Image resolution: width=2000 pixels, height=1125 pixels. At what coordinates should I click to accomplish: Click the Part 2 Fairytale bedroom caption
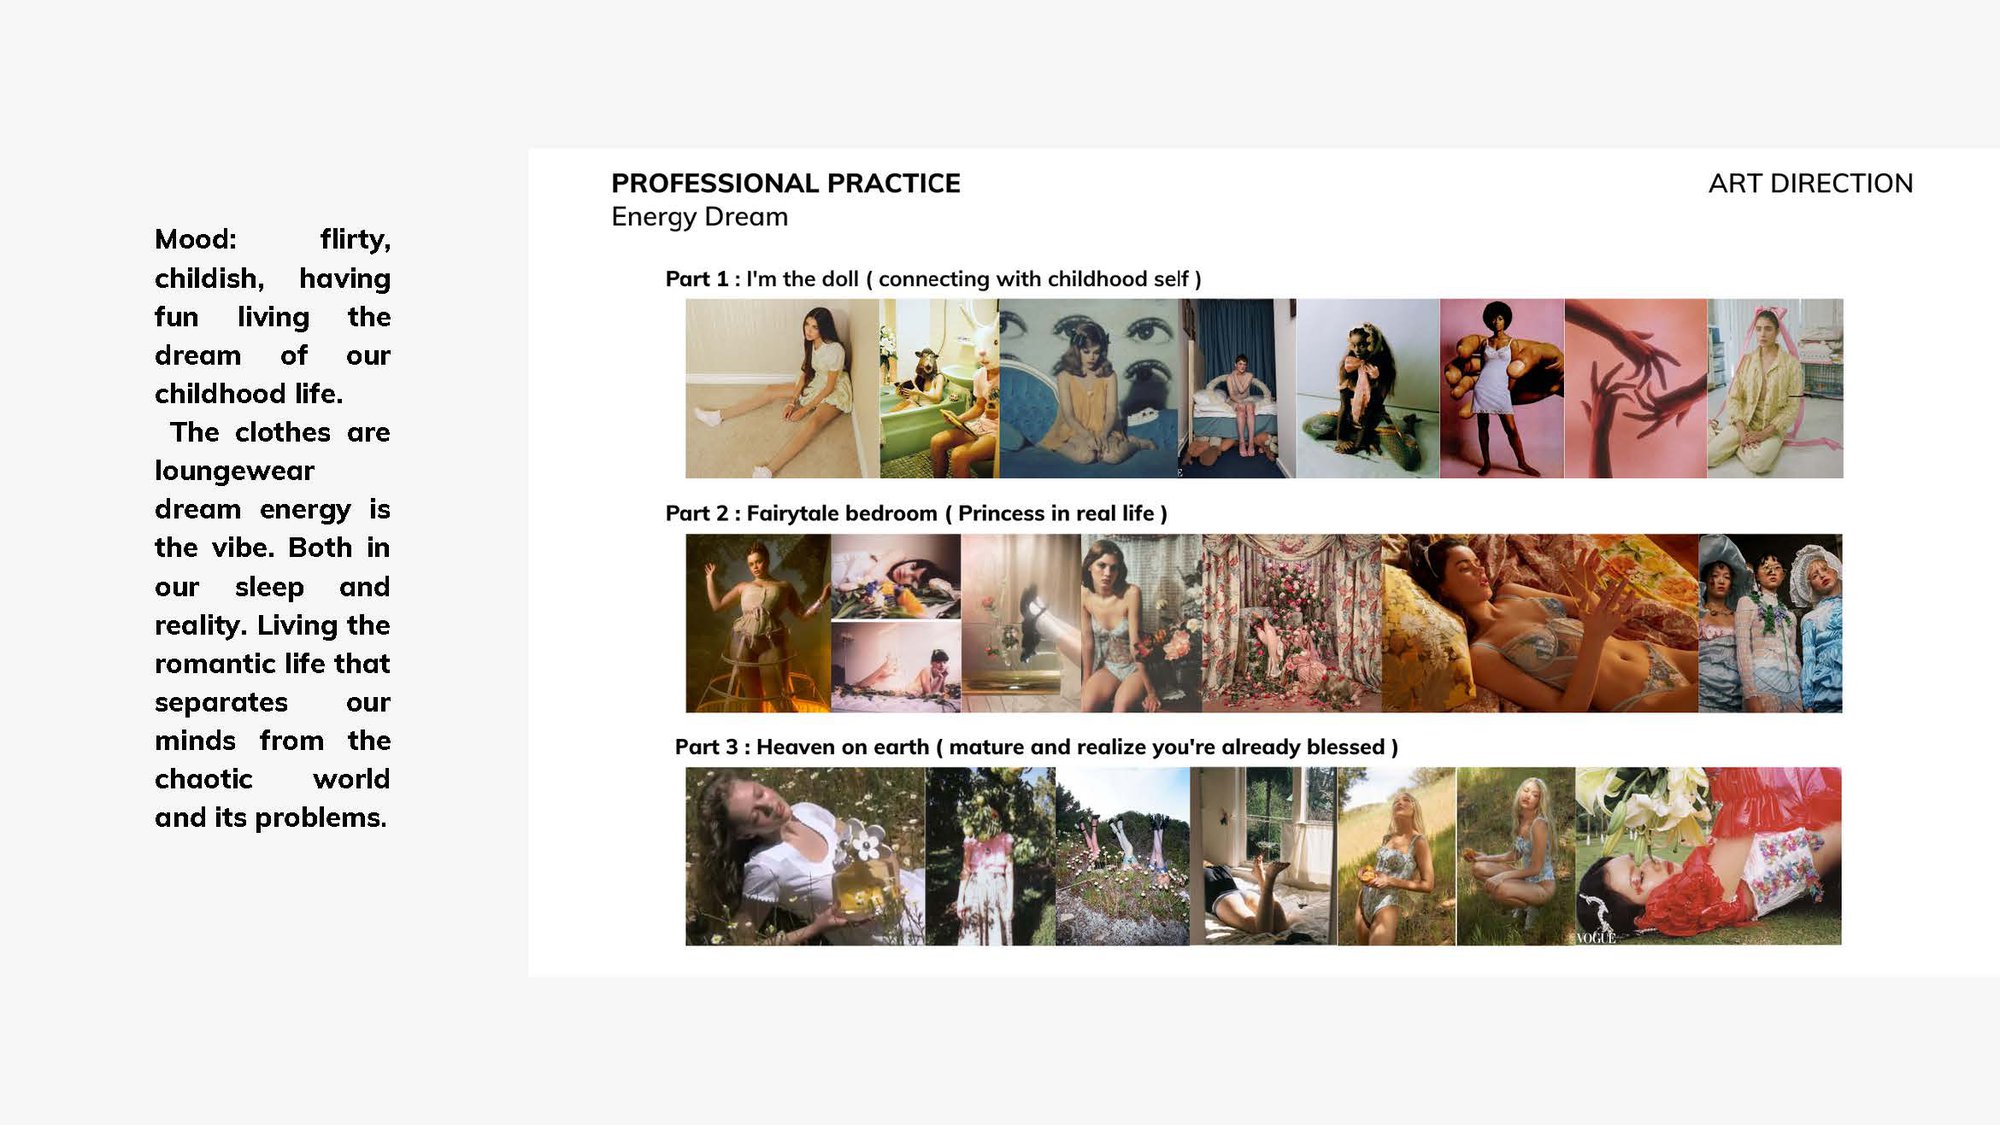pyautogui.click(x=916, y=513)
